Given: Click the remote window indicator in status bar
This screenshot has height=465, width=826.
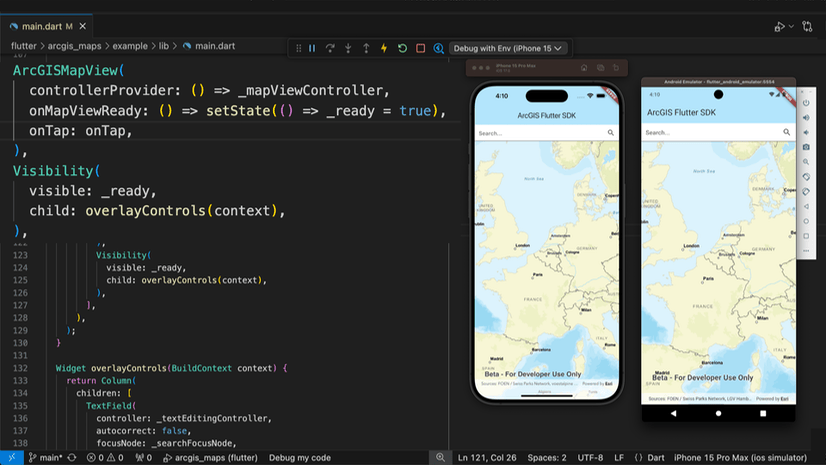Looking at the screenshot, I should [12, 458].
